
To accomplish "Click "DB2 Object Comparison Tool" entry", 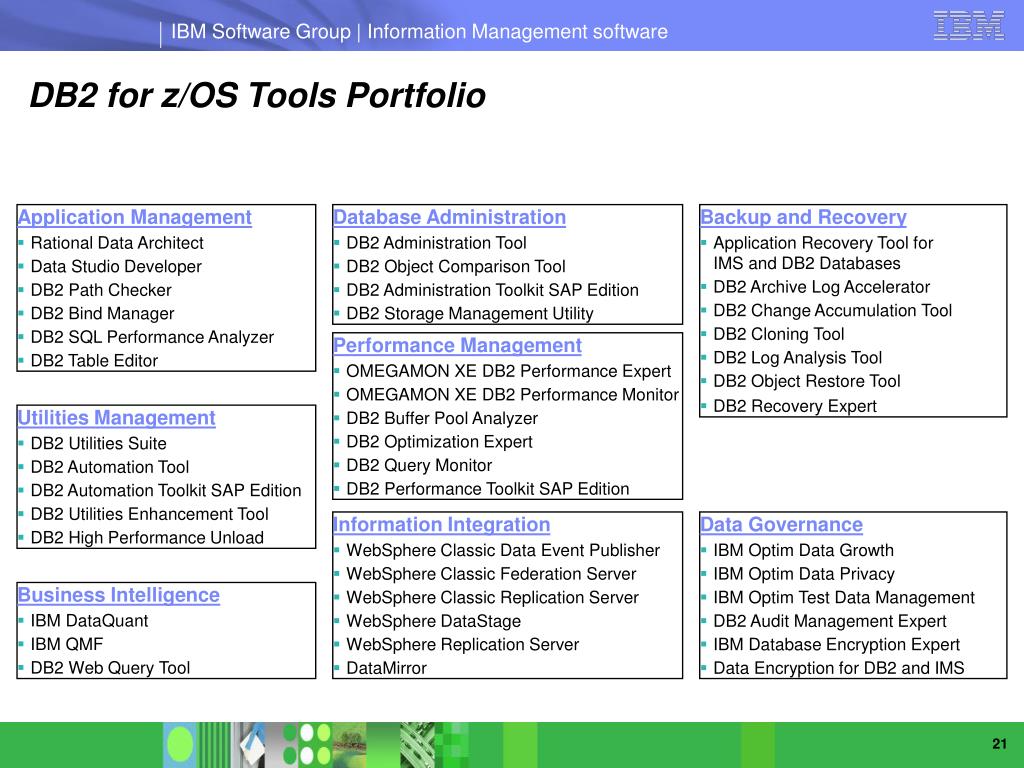I will pos(456,266).
